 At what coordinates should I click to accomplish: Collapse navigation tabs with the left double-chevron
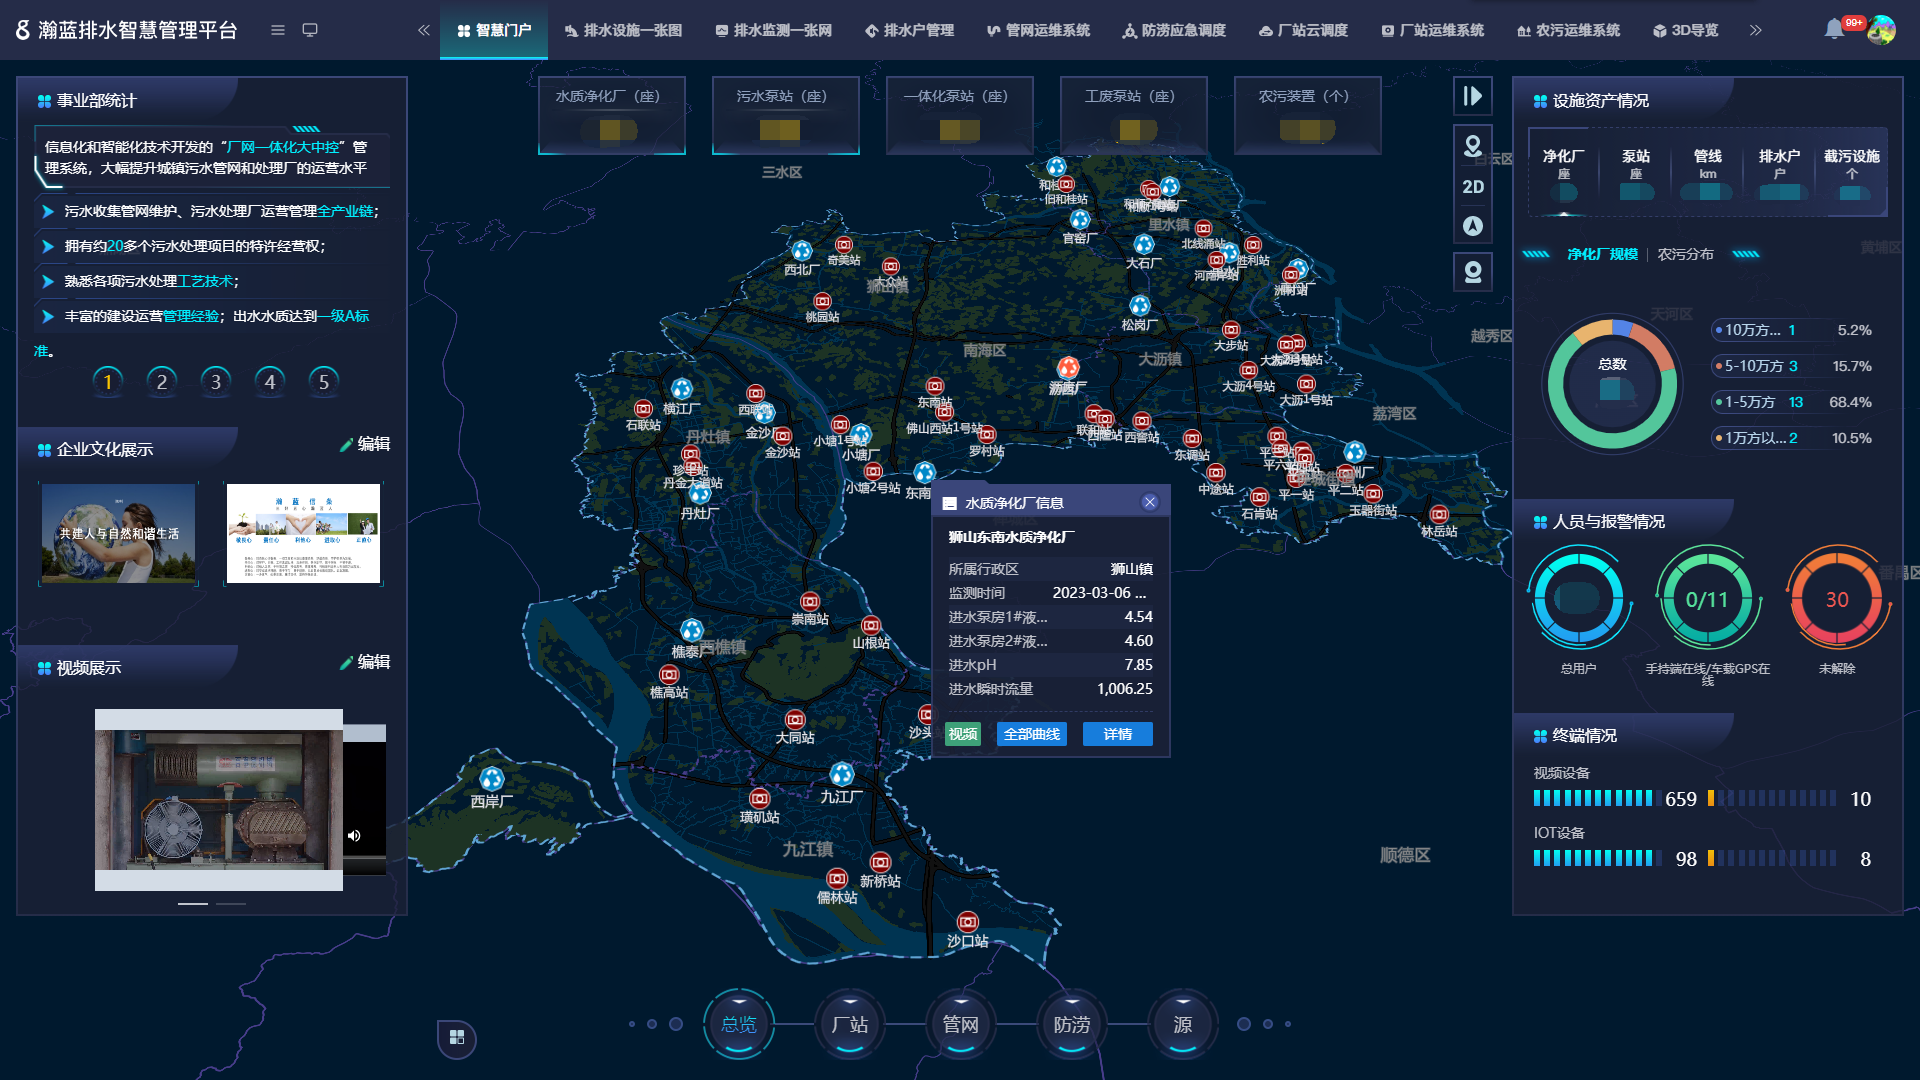pos(424,30)
